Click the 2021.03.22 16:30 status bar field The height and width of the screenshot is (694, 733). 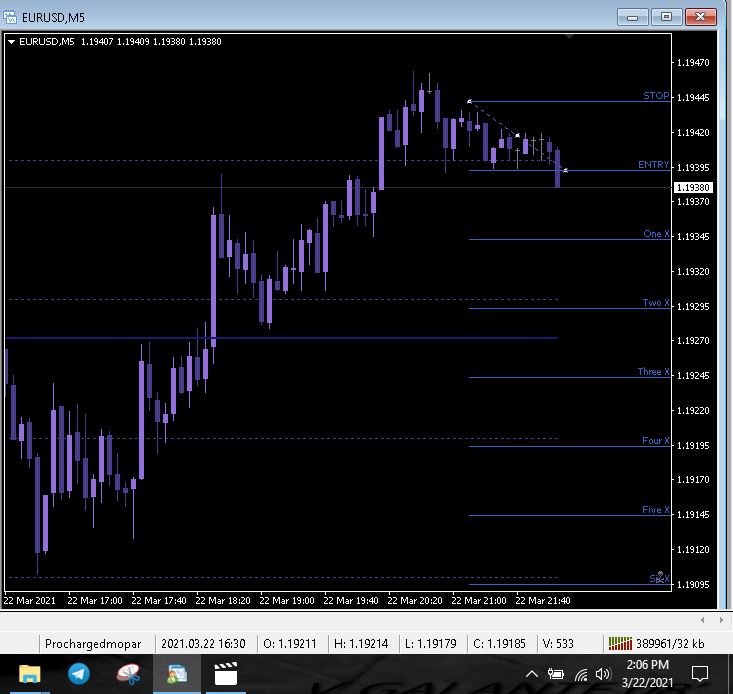click(x=203, y=644)
